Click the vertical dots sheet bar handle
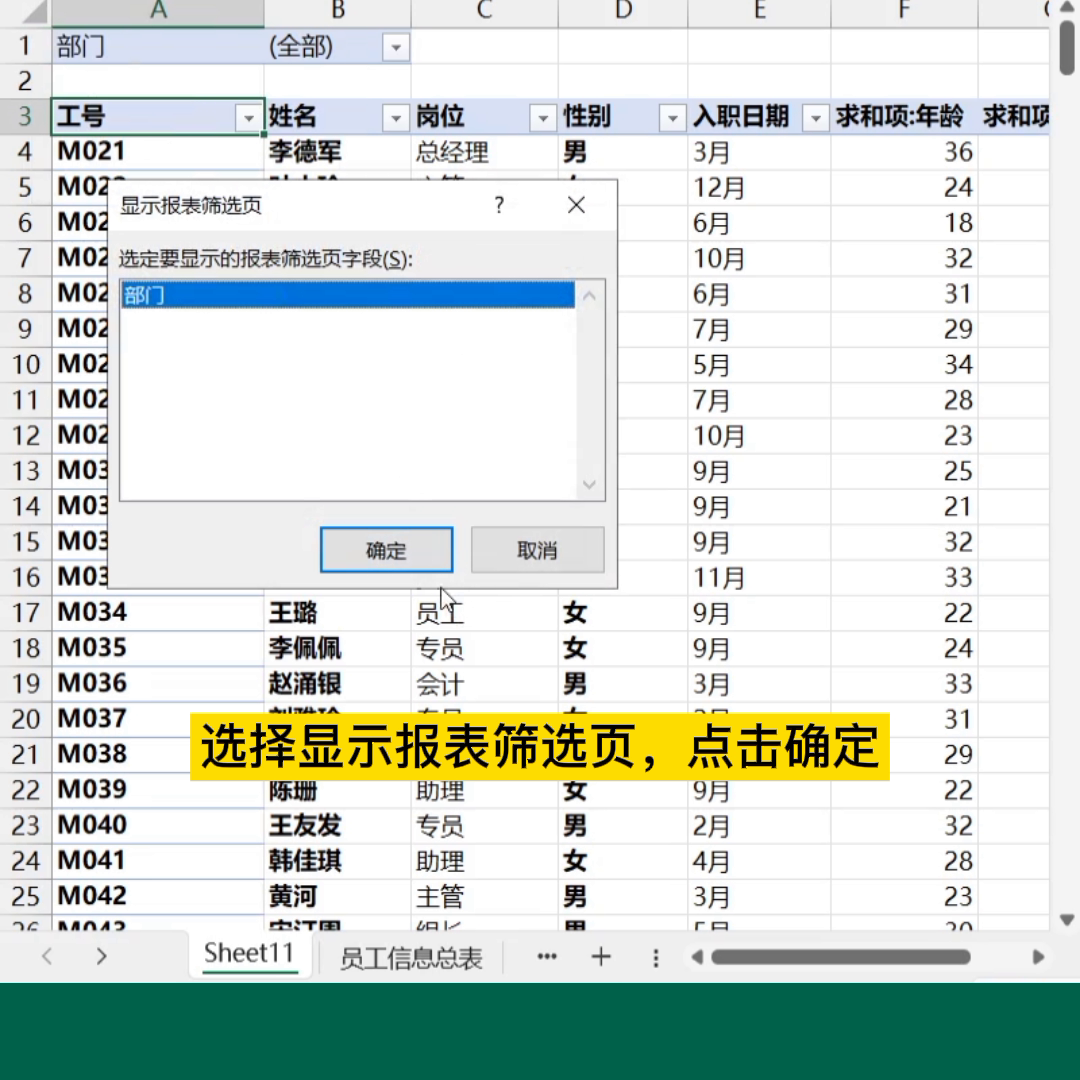This screenshot has width=1080, height=1080. 656,957
